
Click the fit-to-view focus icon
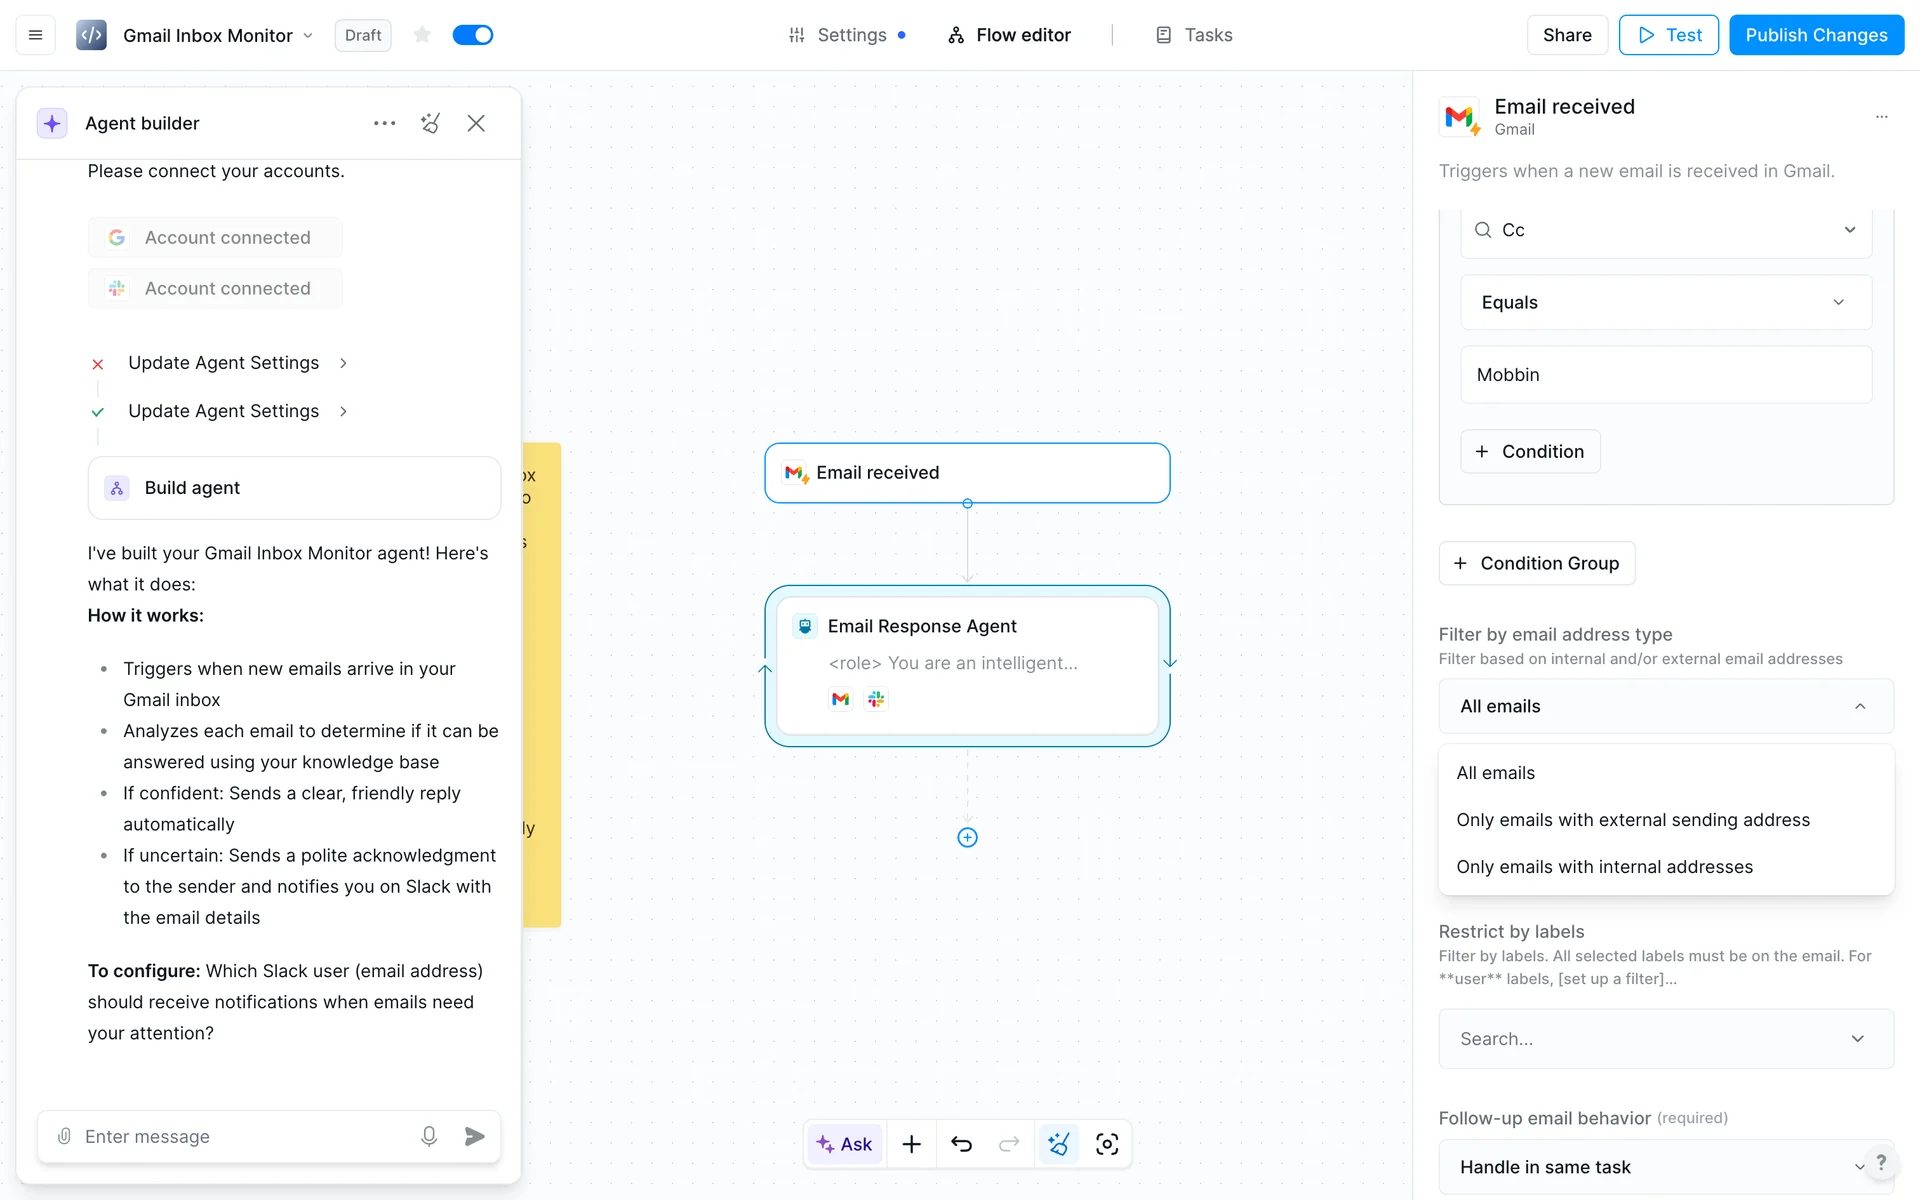(1107, 1144)
